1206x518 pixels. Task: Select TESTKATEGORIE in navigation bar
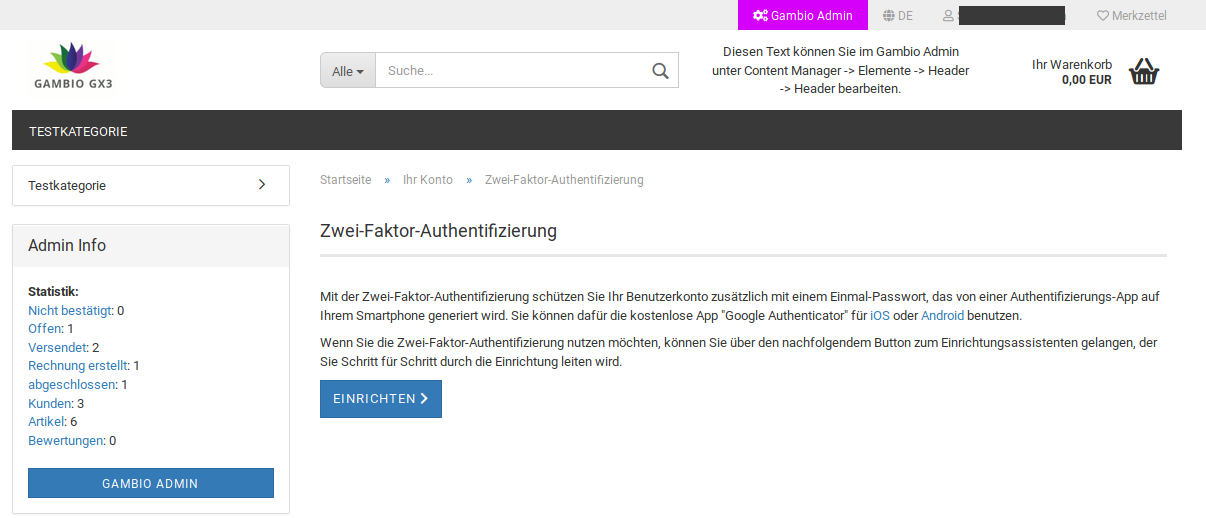(x=78, y=131)
